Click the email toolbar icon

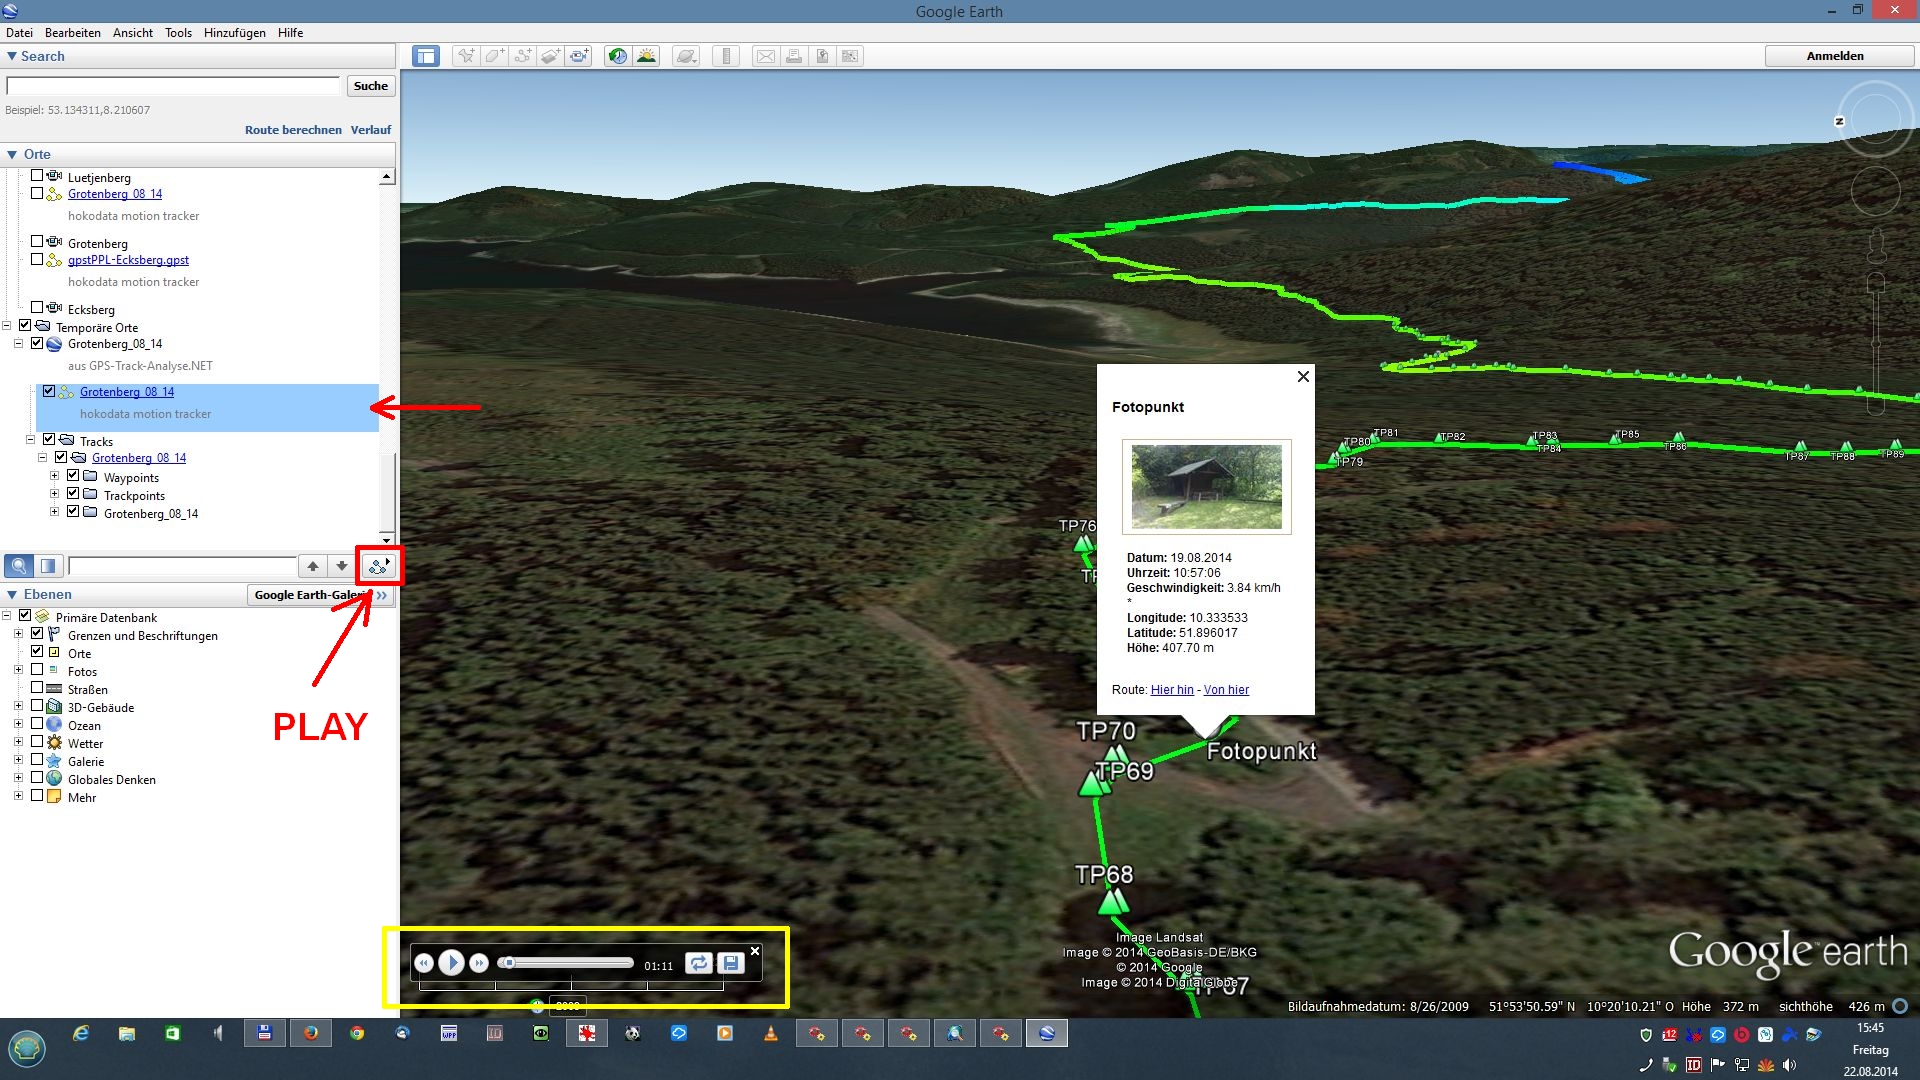pyautogui.click(x=765, y=56)
